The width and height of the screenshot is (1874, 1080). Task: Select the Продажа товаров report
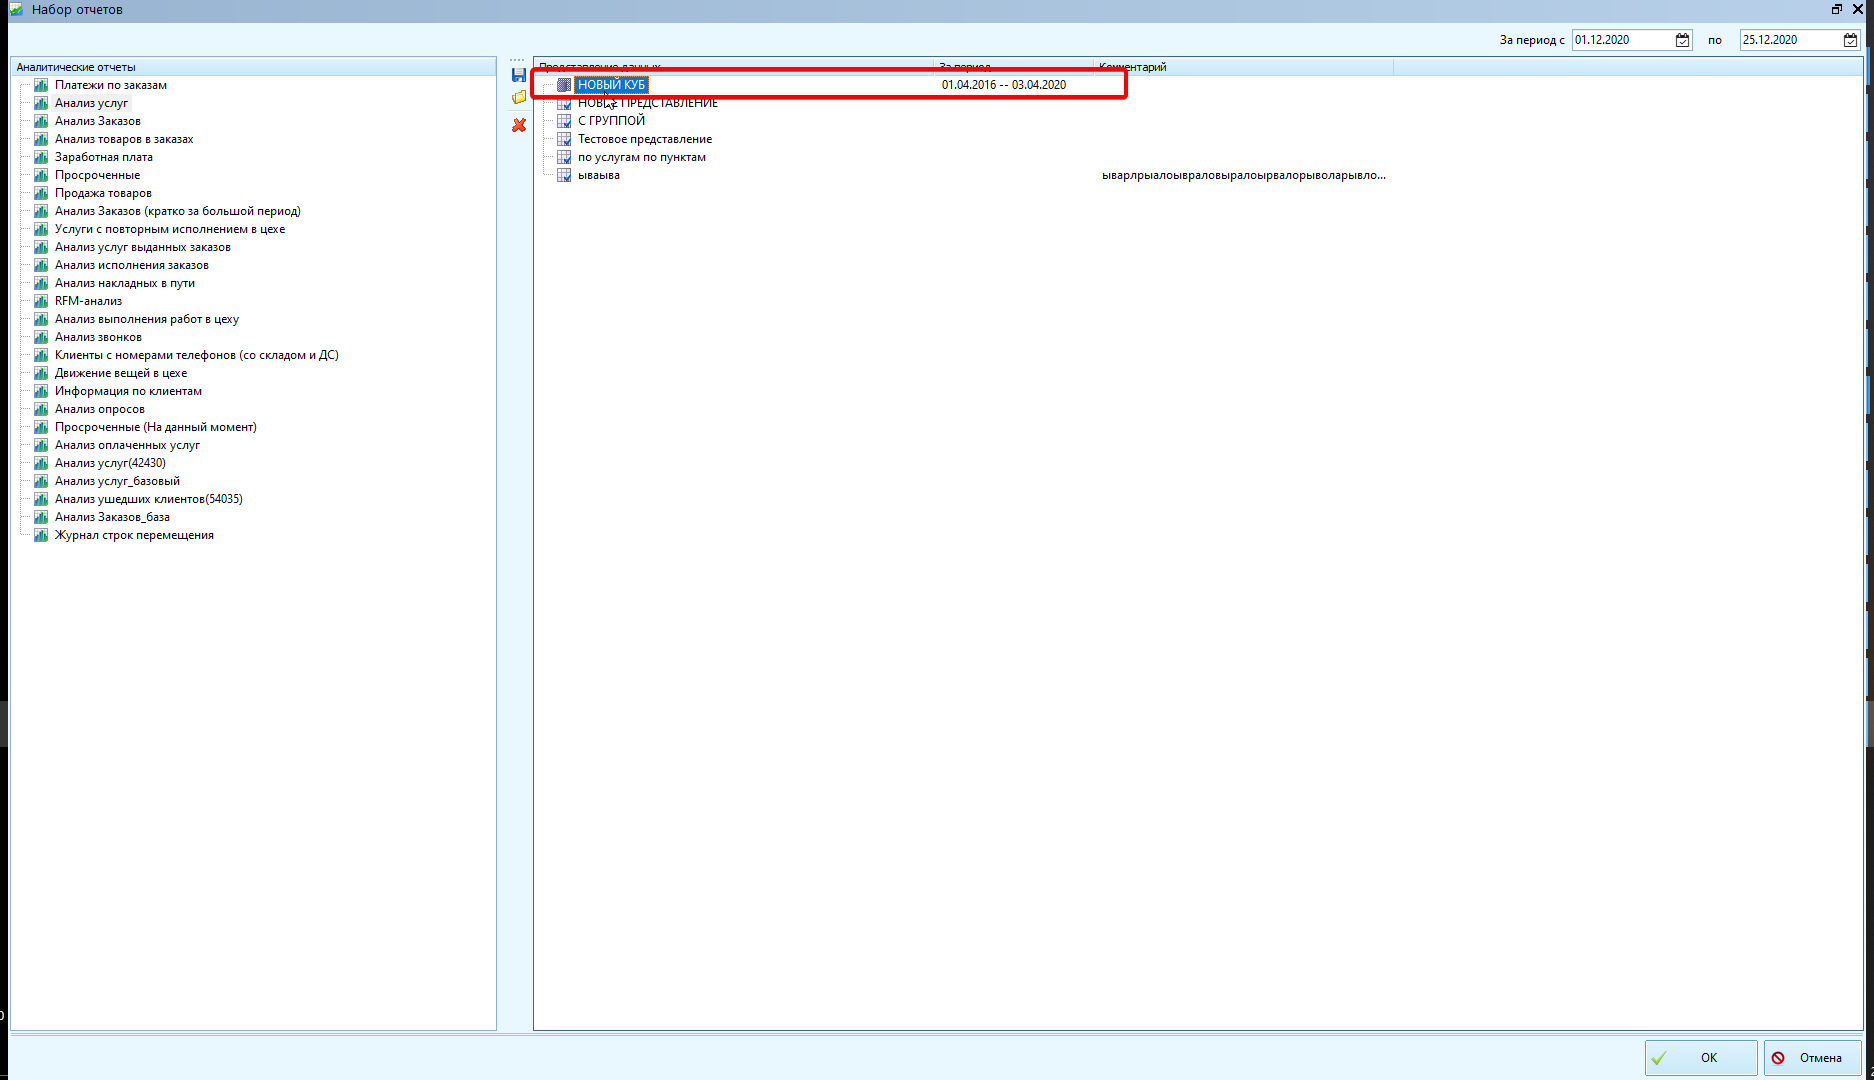[103, 193]
